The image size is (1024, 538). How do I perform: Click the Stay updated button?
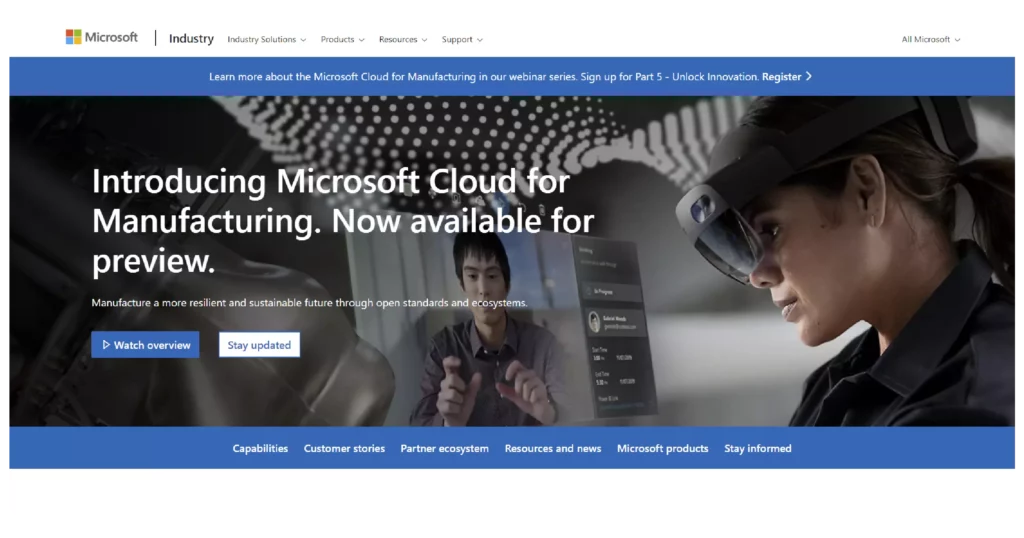click(259, 345)
